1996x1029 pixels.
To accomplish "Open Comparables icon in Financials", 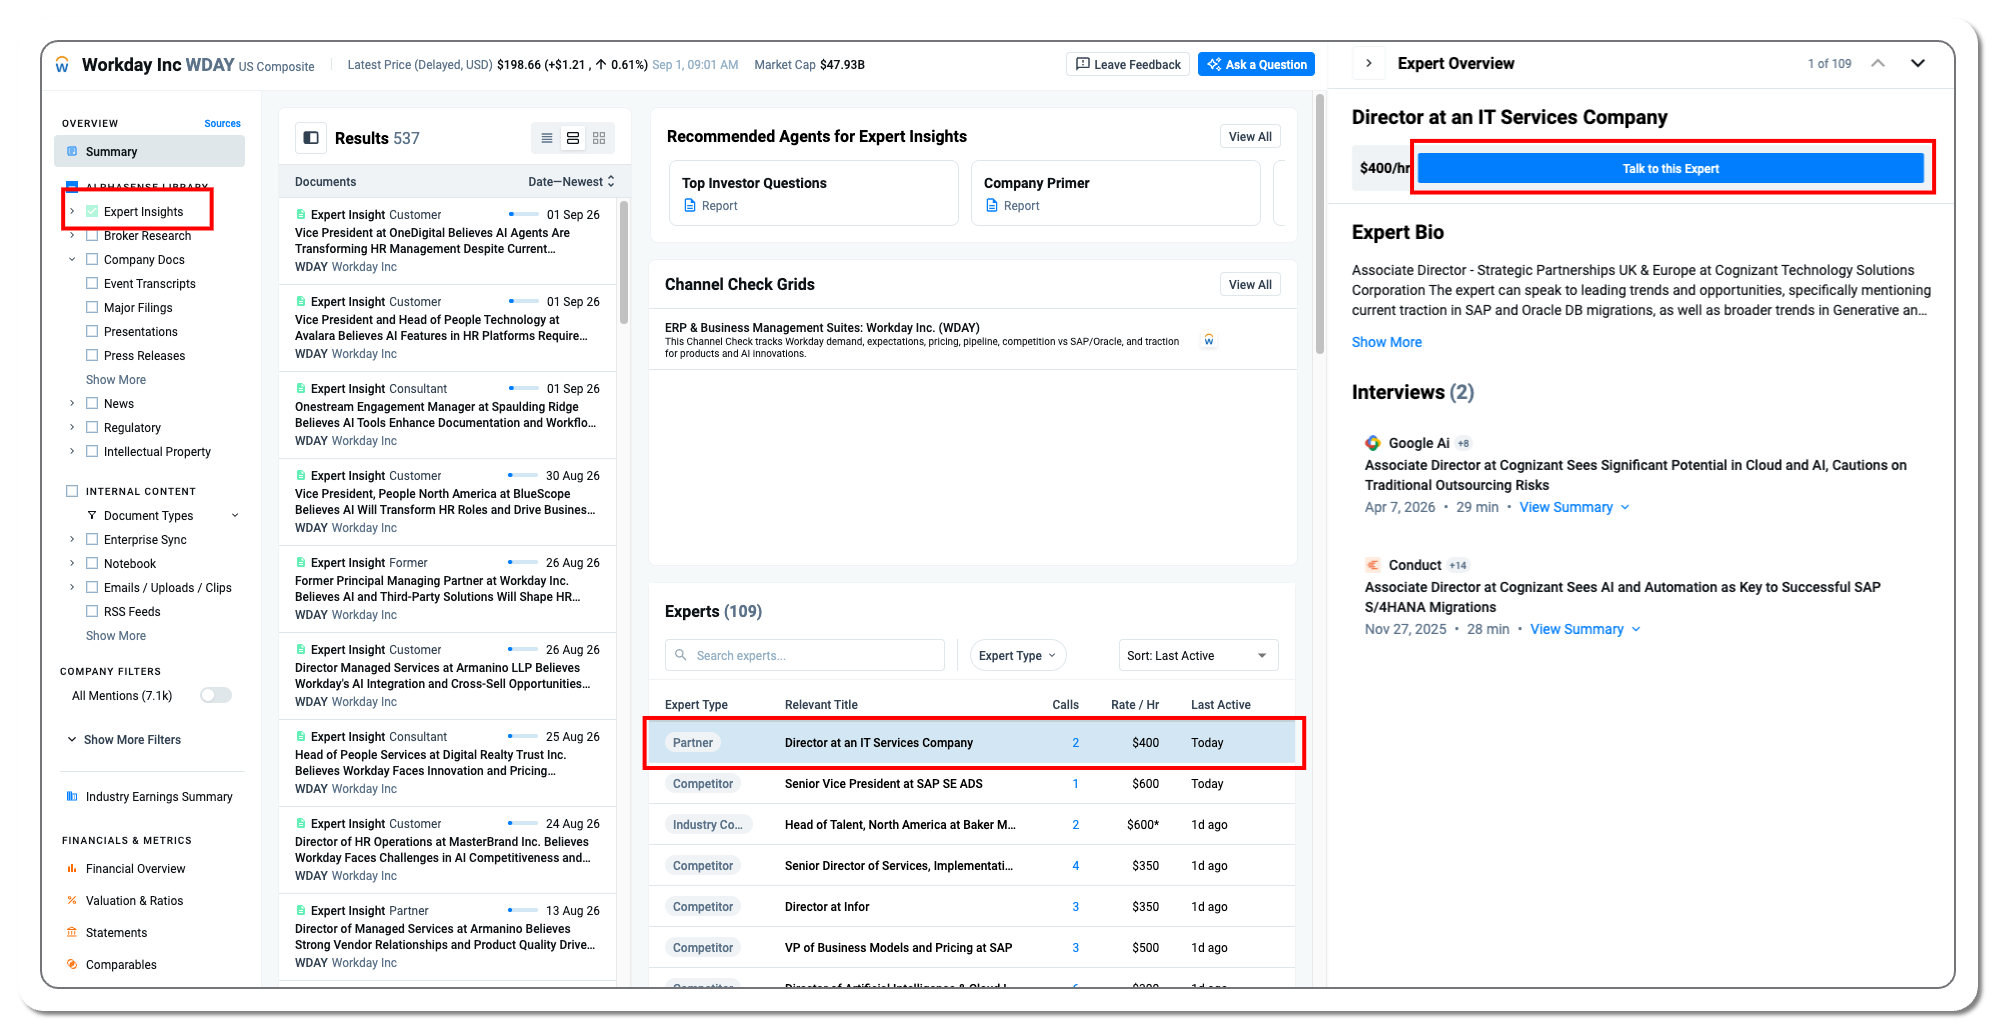I will (x=72, y=965).
